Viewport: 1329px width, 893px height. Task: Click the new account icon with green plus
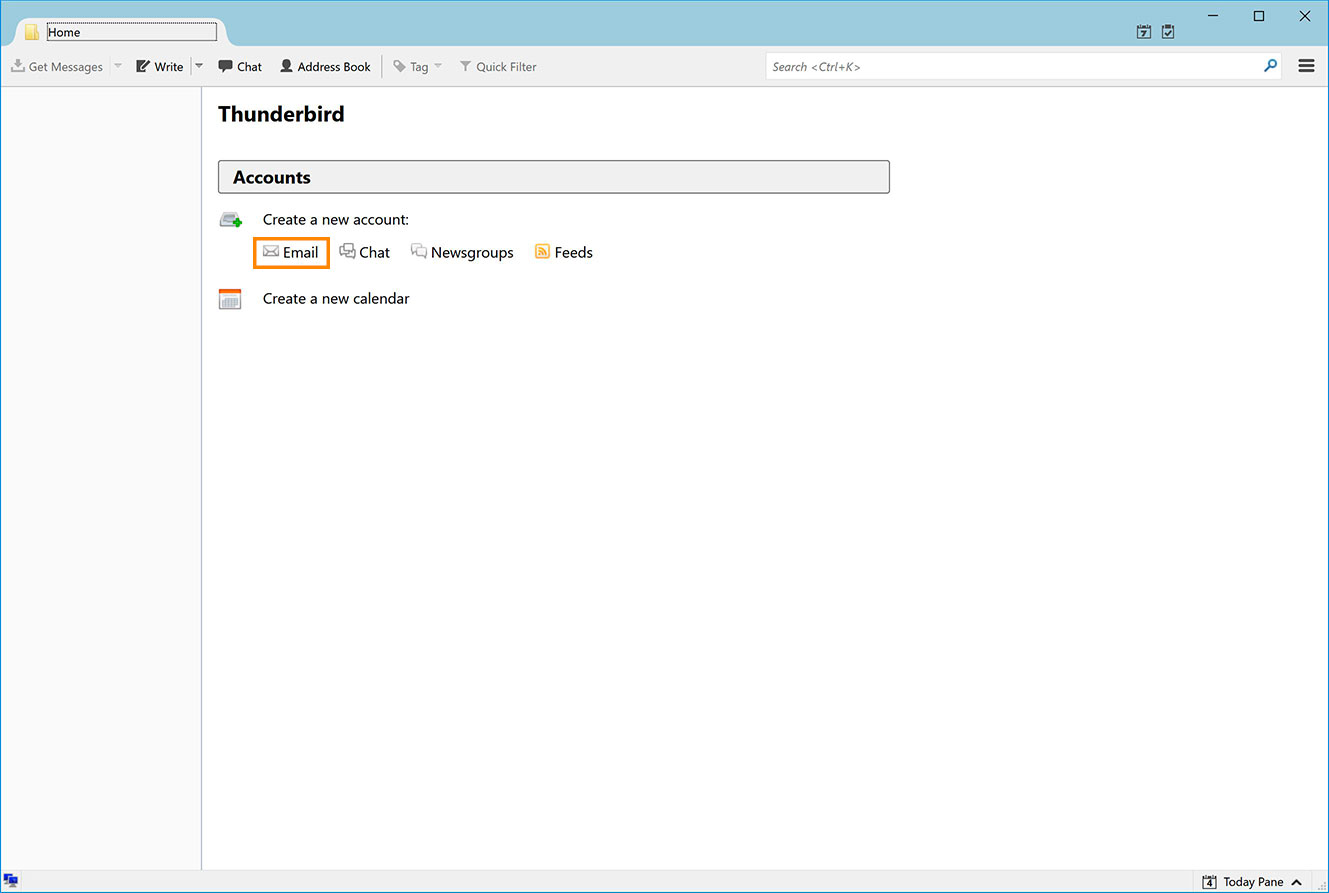tap(231, 220)
